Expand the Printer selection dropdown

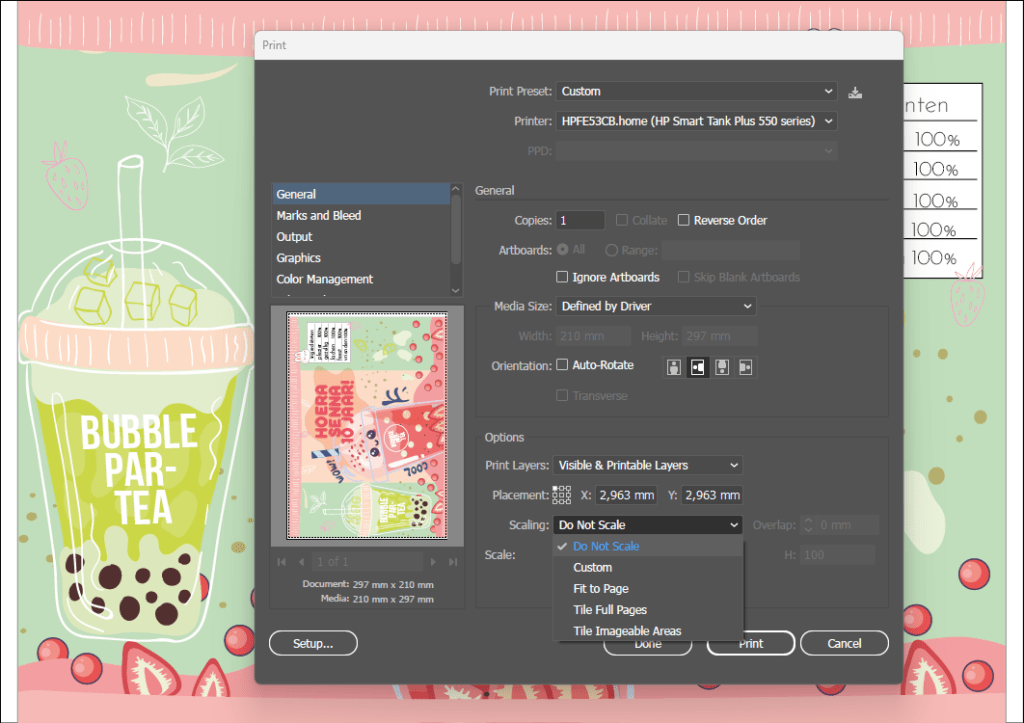(x=696, y=121)
